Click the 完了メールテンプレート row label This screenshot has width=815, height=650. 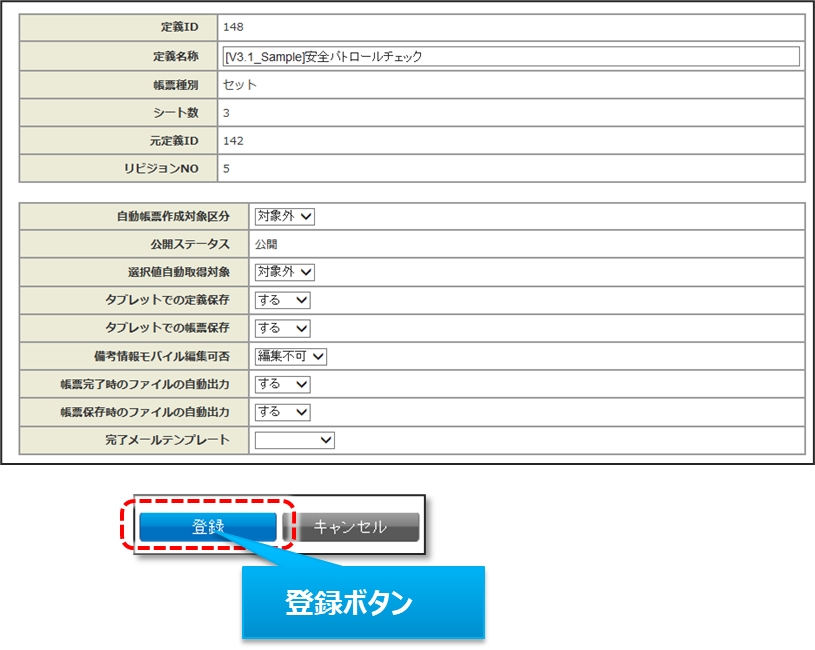[x=167, y=440]
